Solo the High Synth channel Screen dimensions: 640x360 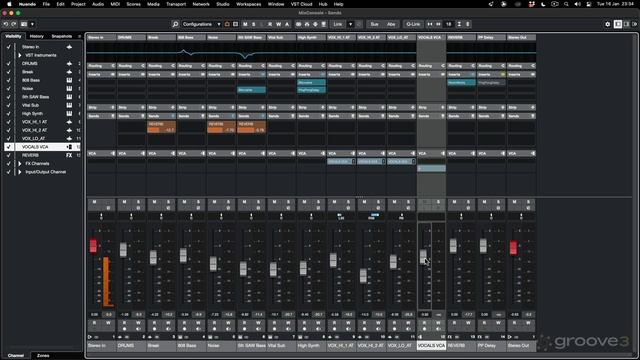click(318, 202)
